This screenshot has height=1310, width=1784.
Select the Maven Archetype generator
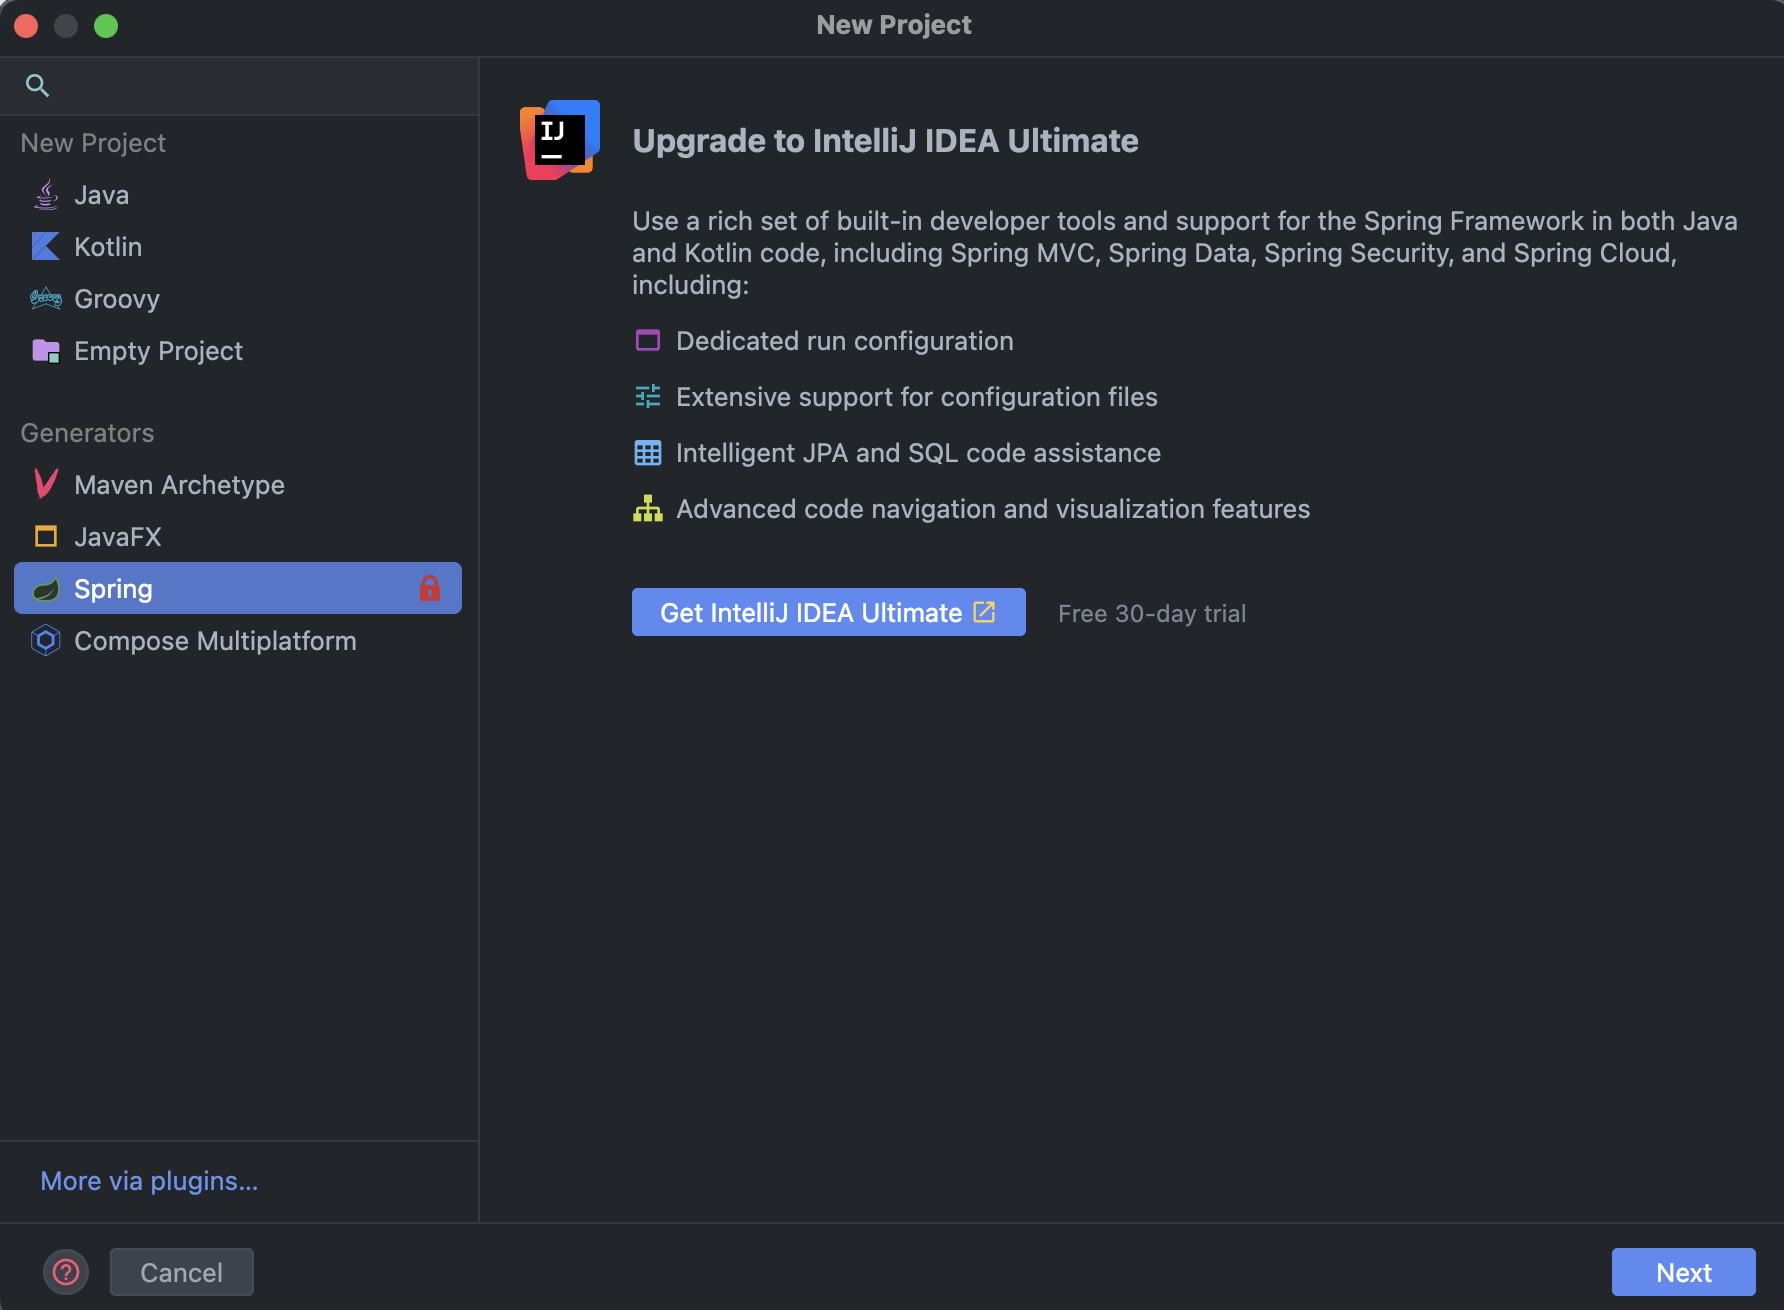(x=238, y=485)
